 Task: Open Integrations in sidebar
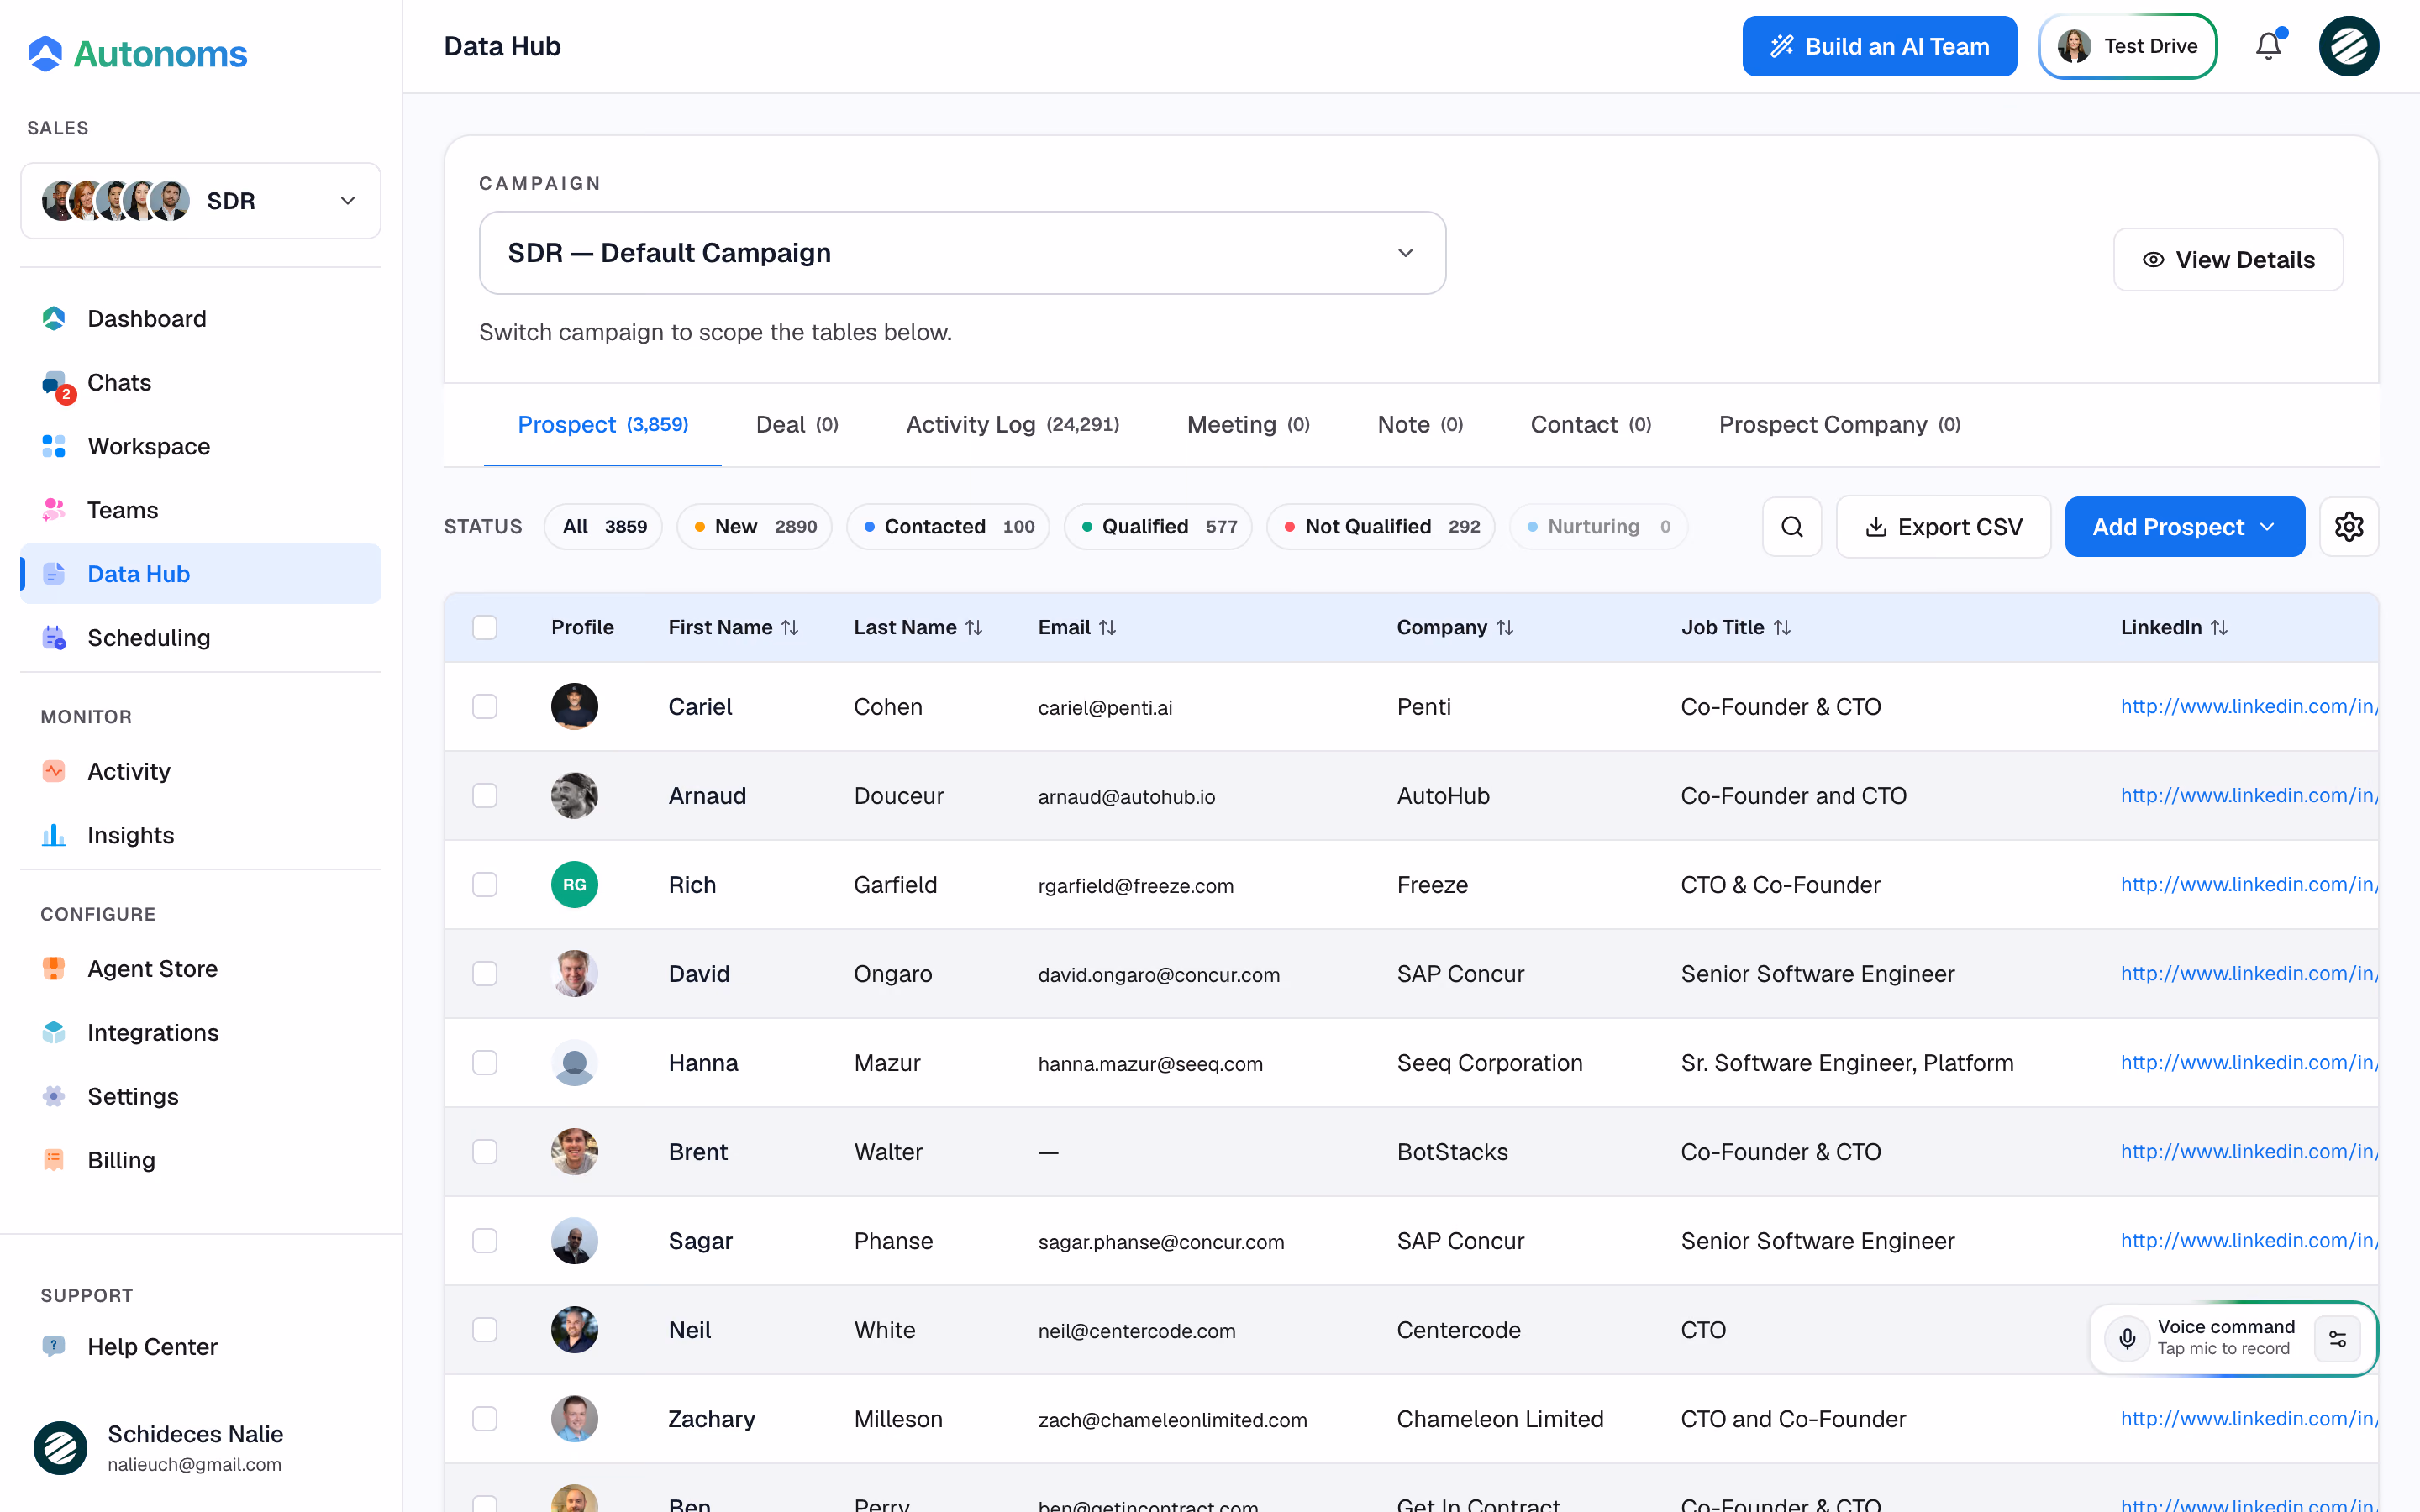[x=200, y=1033]
